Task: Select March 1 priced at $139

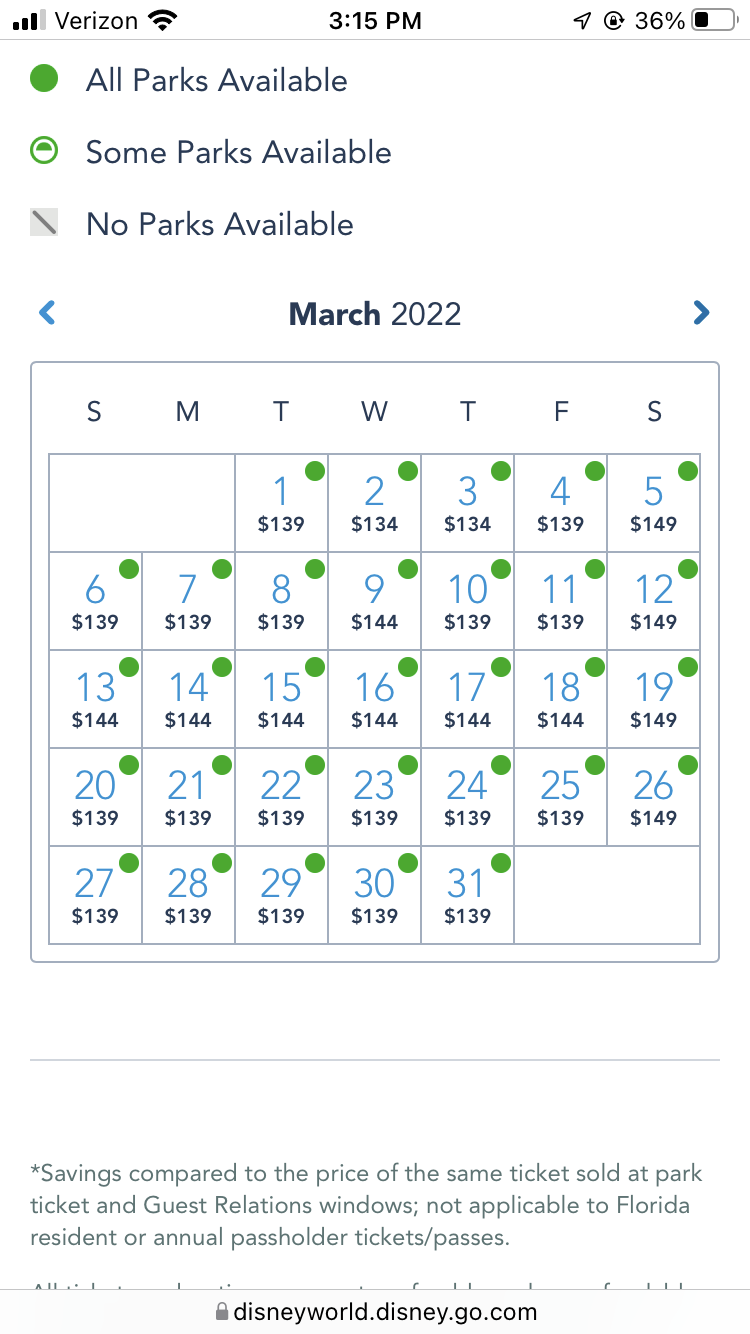Action: [x=281, y=503]
